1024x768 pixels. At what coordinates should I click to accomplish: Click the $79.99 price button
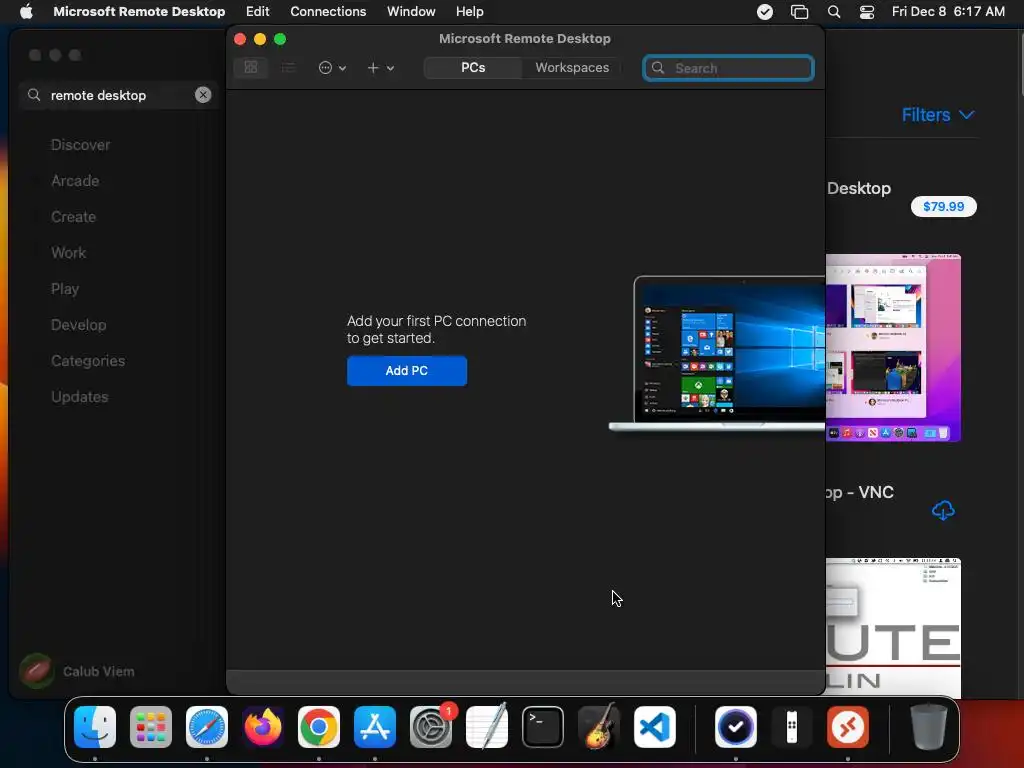click(x=944, y=206)
